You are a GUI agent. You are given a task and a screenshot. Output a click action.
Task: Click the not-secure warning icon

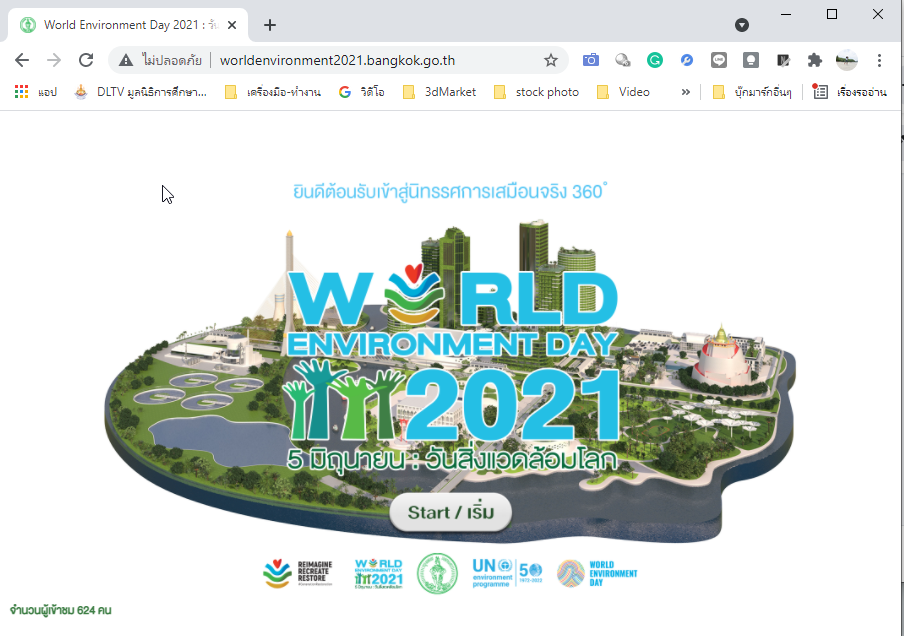coord(126,60)
